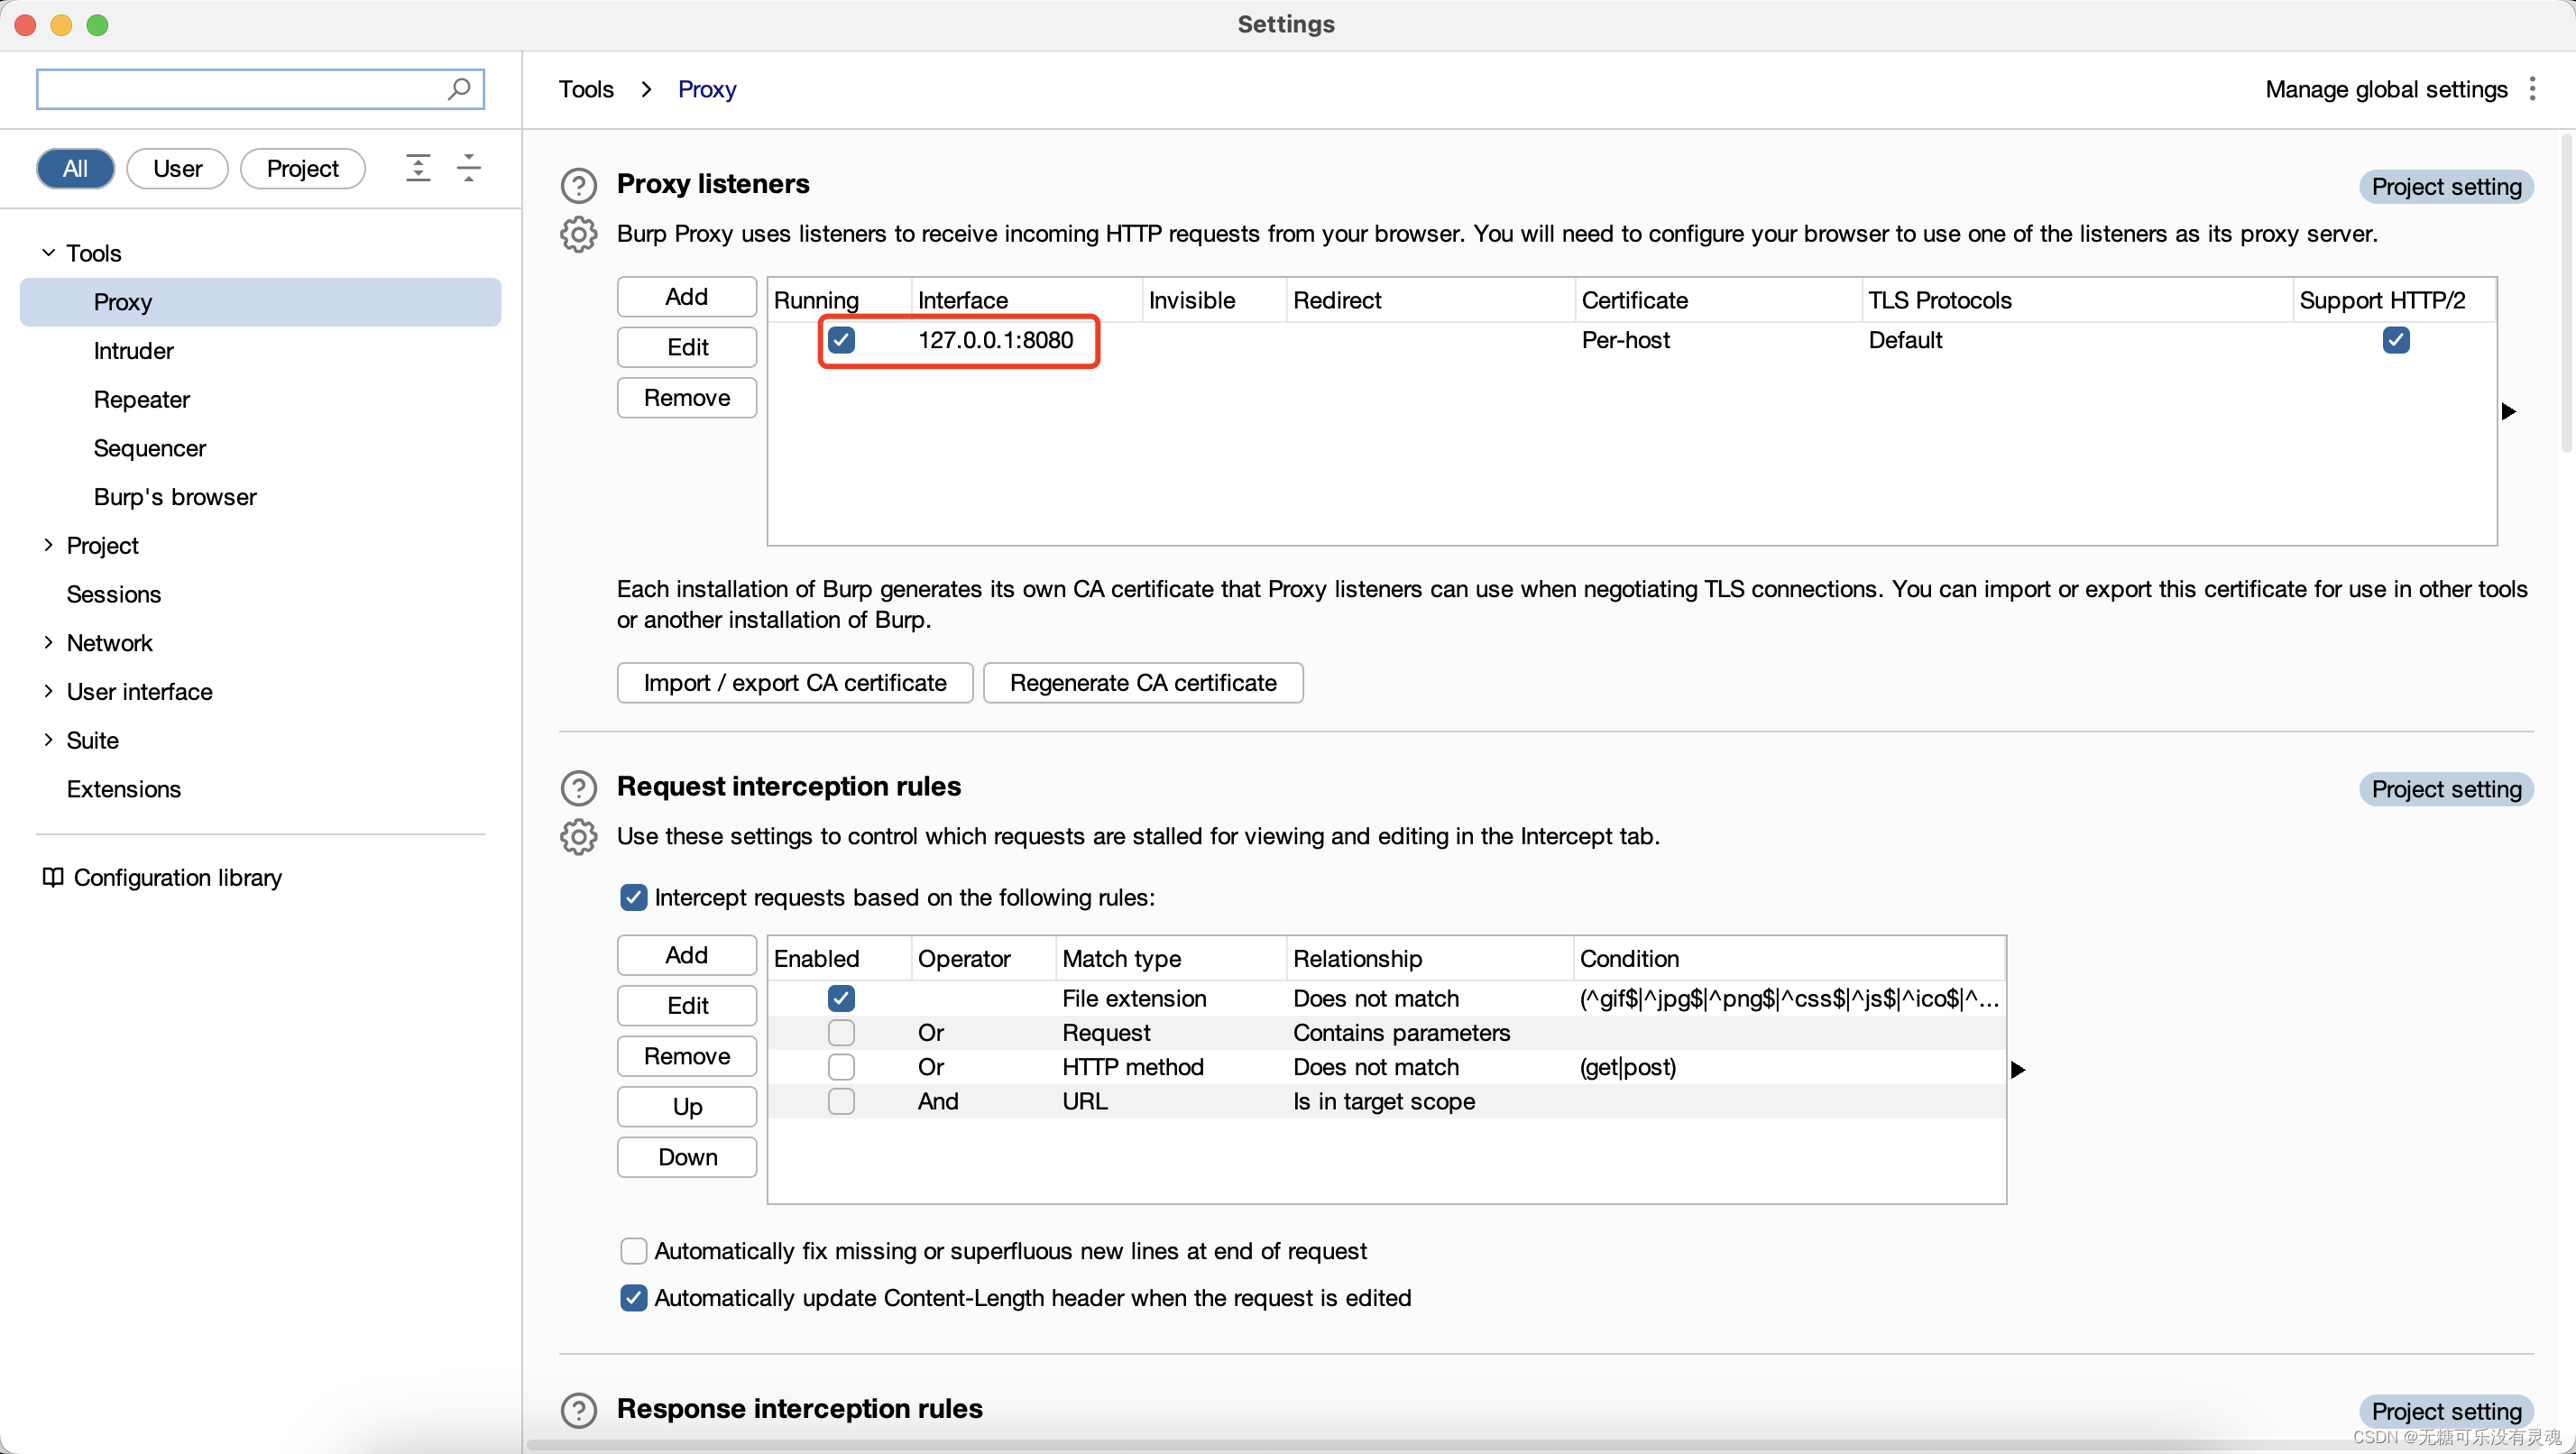Select the Proxy tab under Tools
This screenshot has width=2576, height=1454.
pos(122,300)
